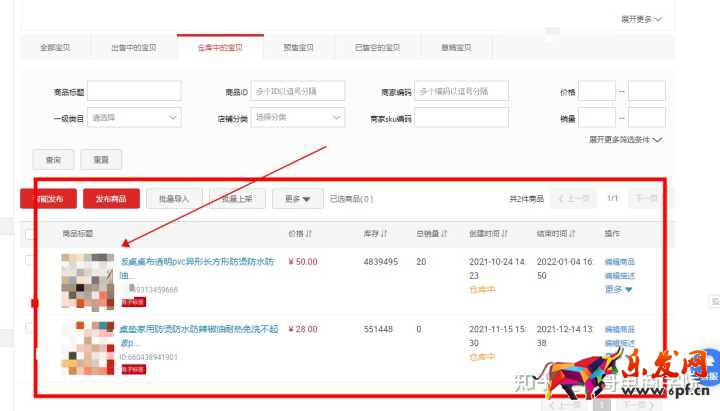
Task: Click 编辑商品 link for first product
Action: [619, 262]
